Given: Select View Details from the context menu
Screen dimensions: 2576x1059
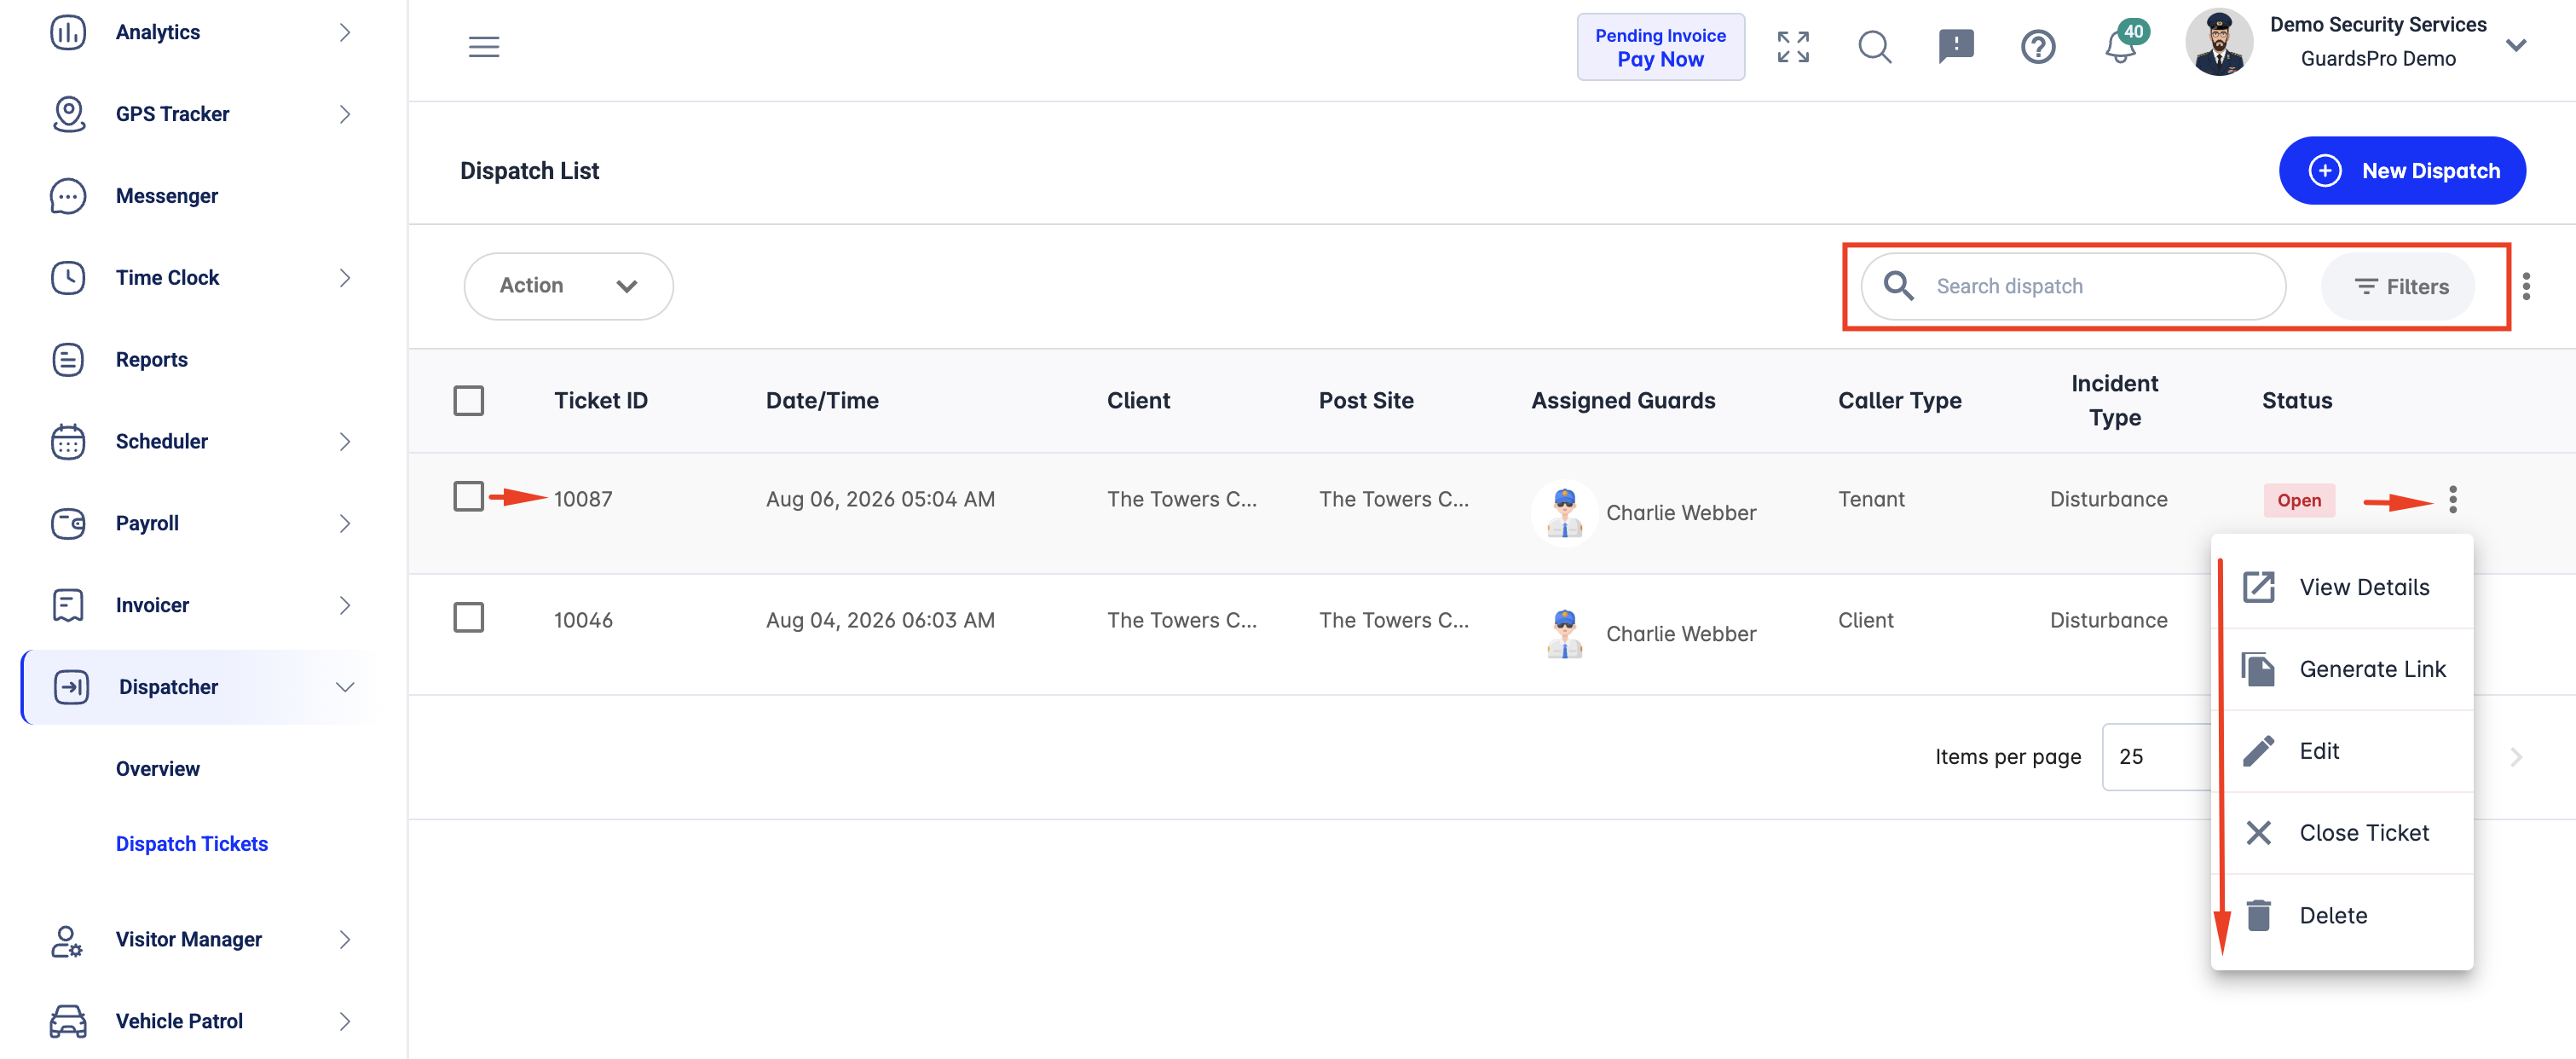Looking at the screenshot, I should click(x=2342, y=588).
